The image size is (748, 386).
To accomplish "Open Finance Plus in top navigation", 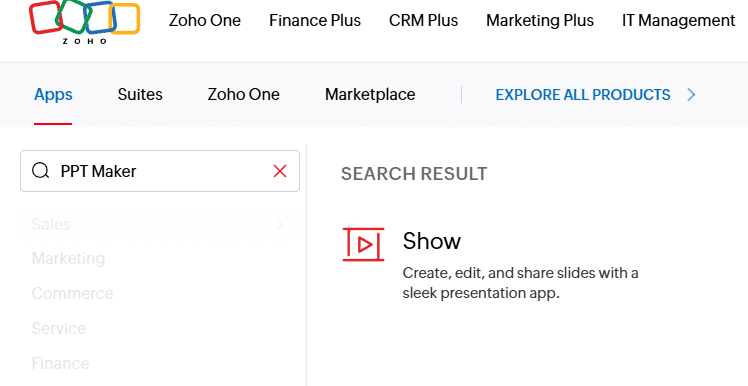I will tap(315, 21).
